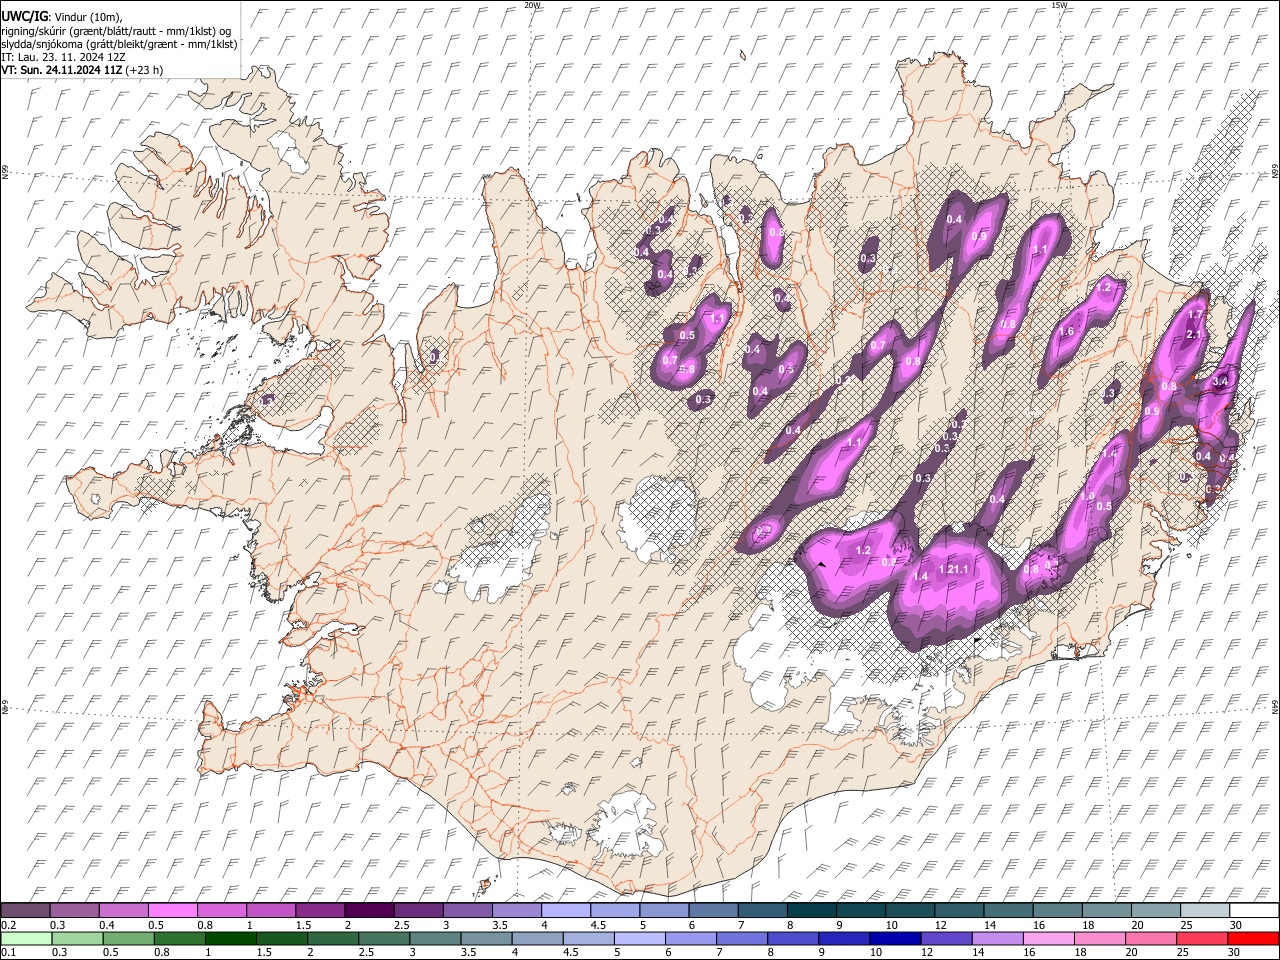Click the 1.7 precipitation label
The image size is (1280, 960).
pyautogui.click(x=1194, y=314)
